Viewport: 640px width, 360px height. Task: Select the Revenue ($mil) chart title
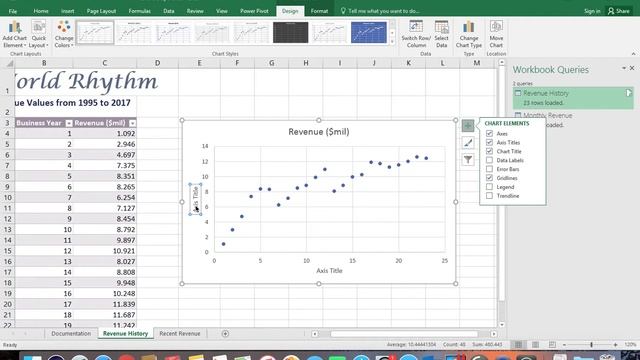point(319,132)
